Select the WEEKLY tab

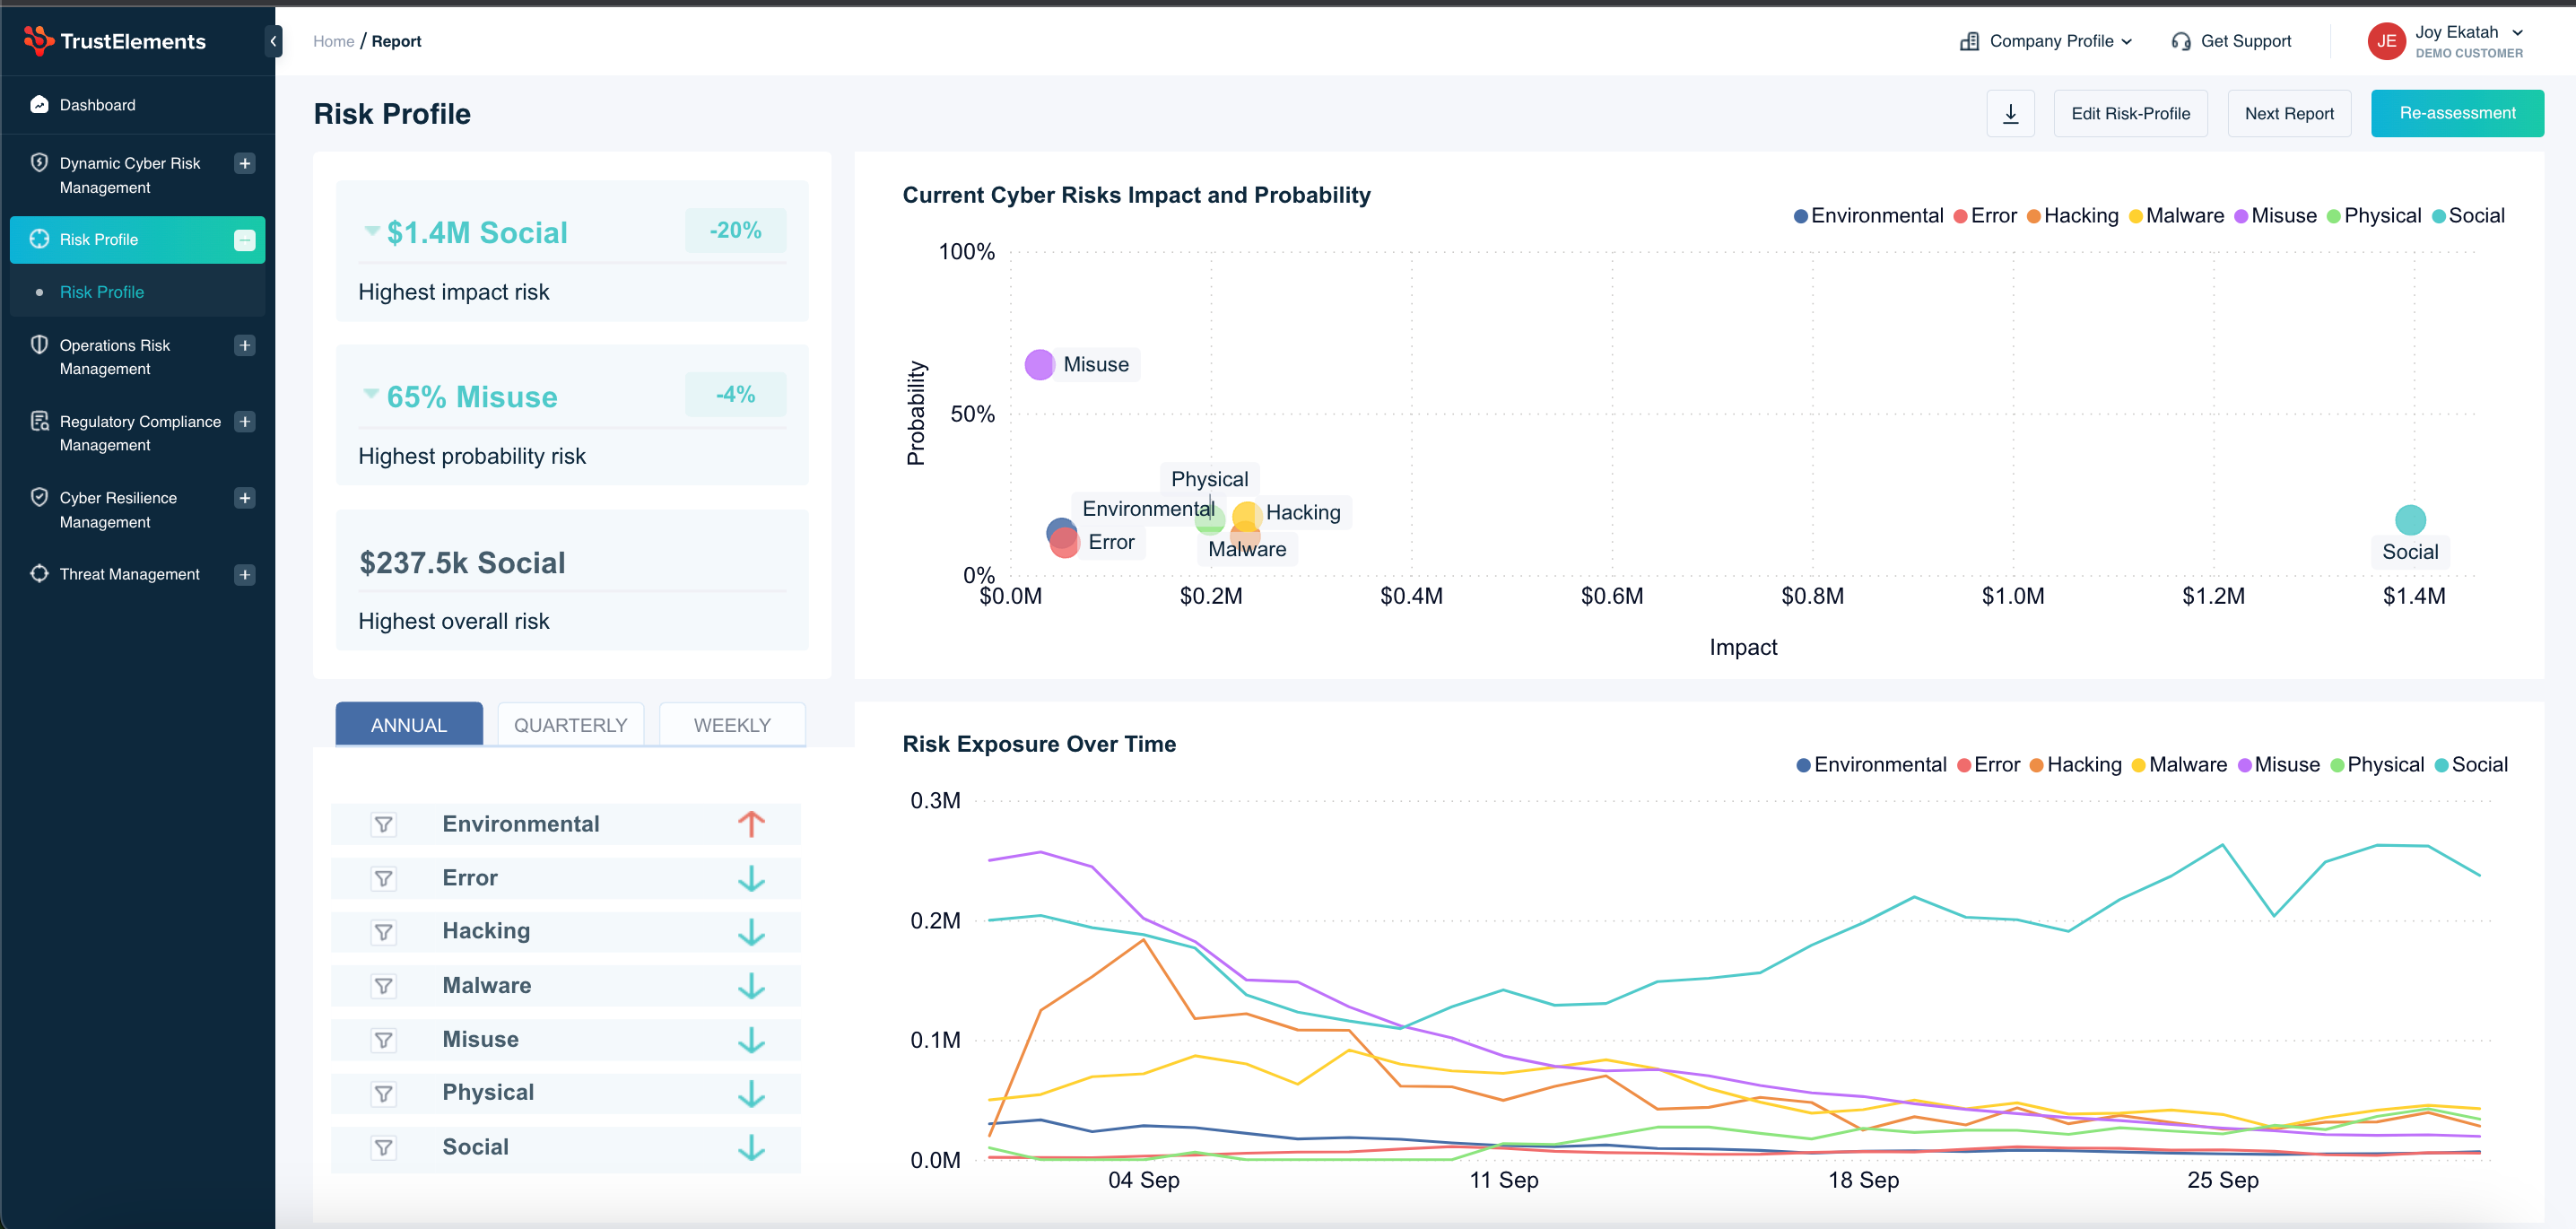point(733,725)
